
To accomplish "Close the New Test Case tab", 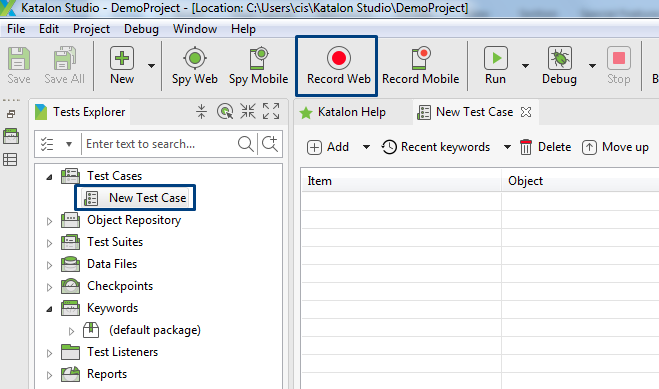I will (526, 112).
